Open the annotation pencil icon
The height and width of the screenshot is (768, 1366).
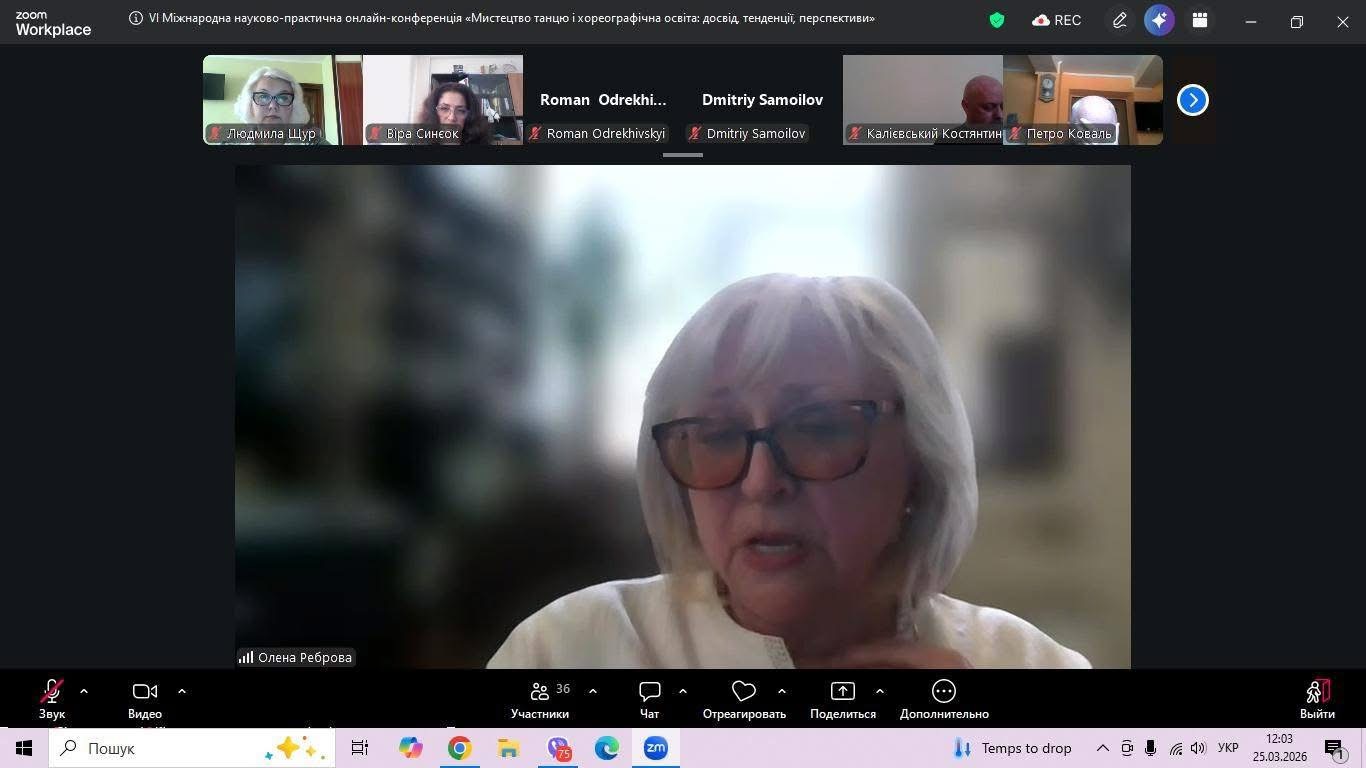click(x=1120, y=20)
